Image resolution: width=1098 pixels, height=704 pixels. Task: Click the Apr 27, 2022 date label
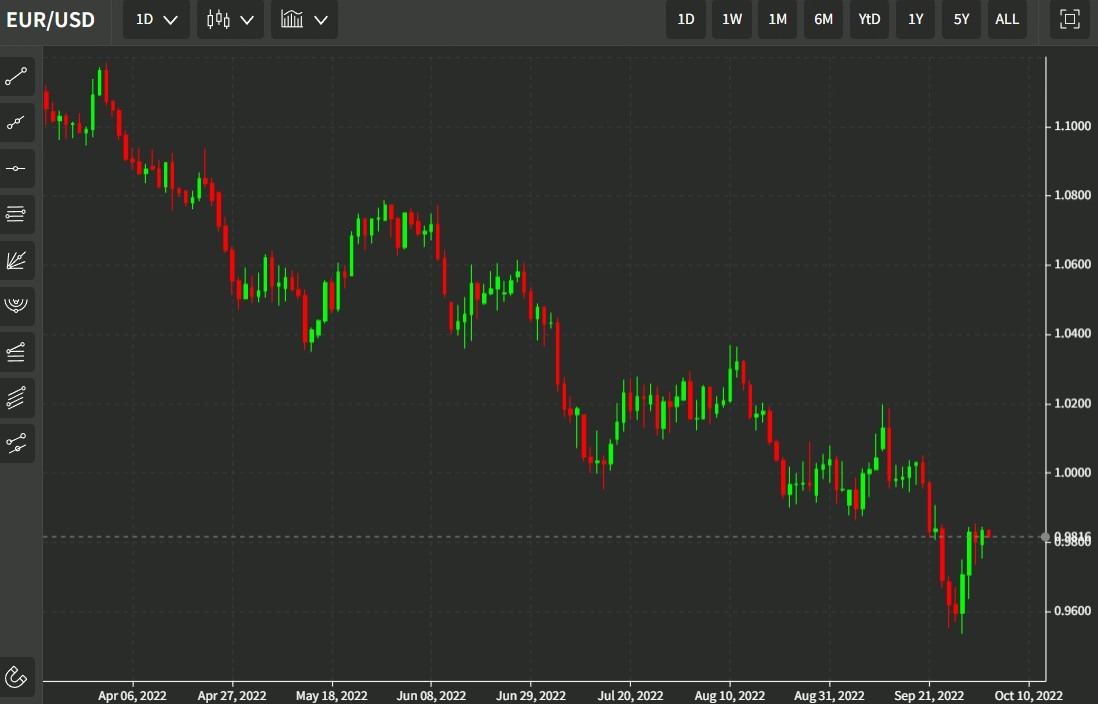[x=232, y=696]
